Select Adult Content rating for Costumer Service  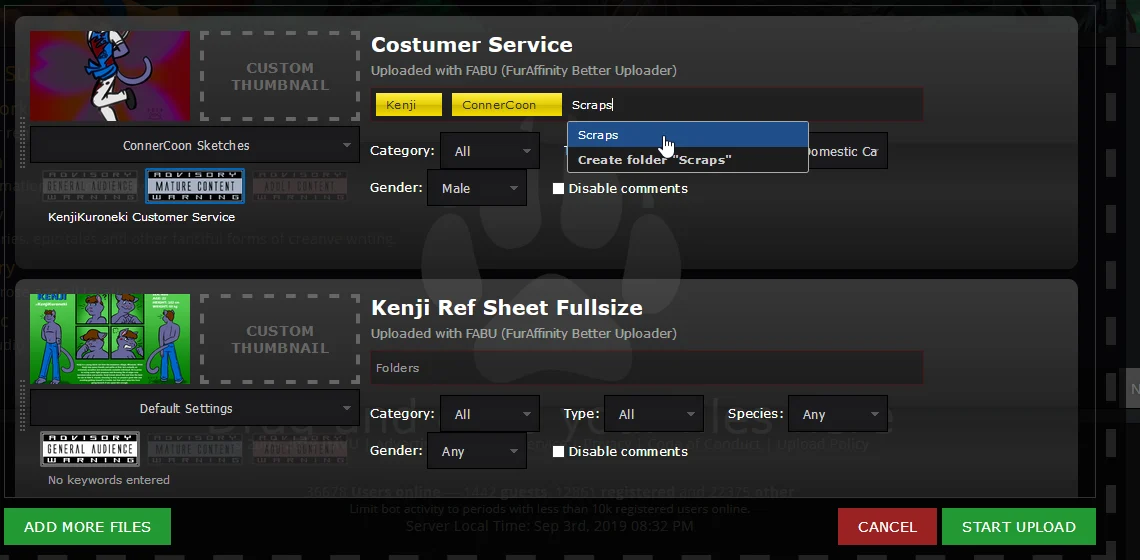pos(300,186)
